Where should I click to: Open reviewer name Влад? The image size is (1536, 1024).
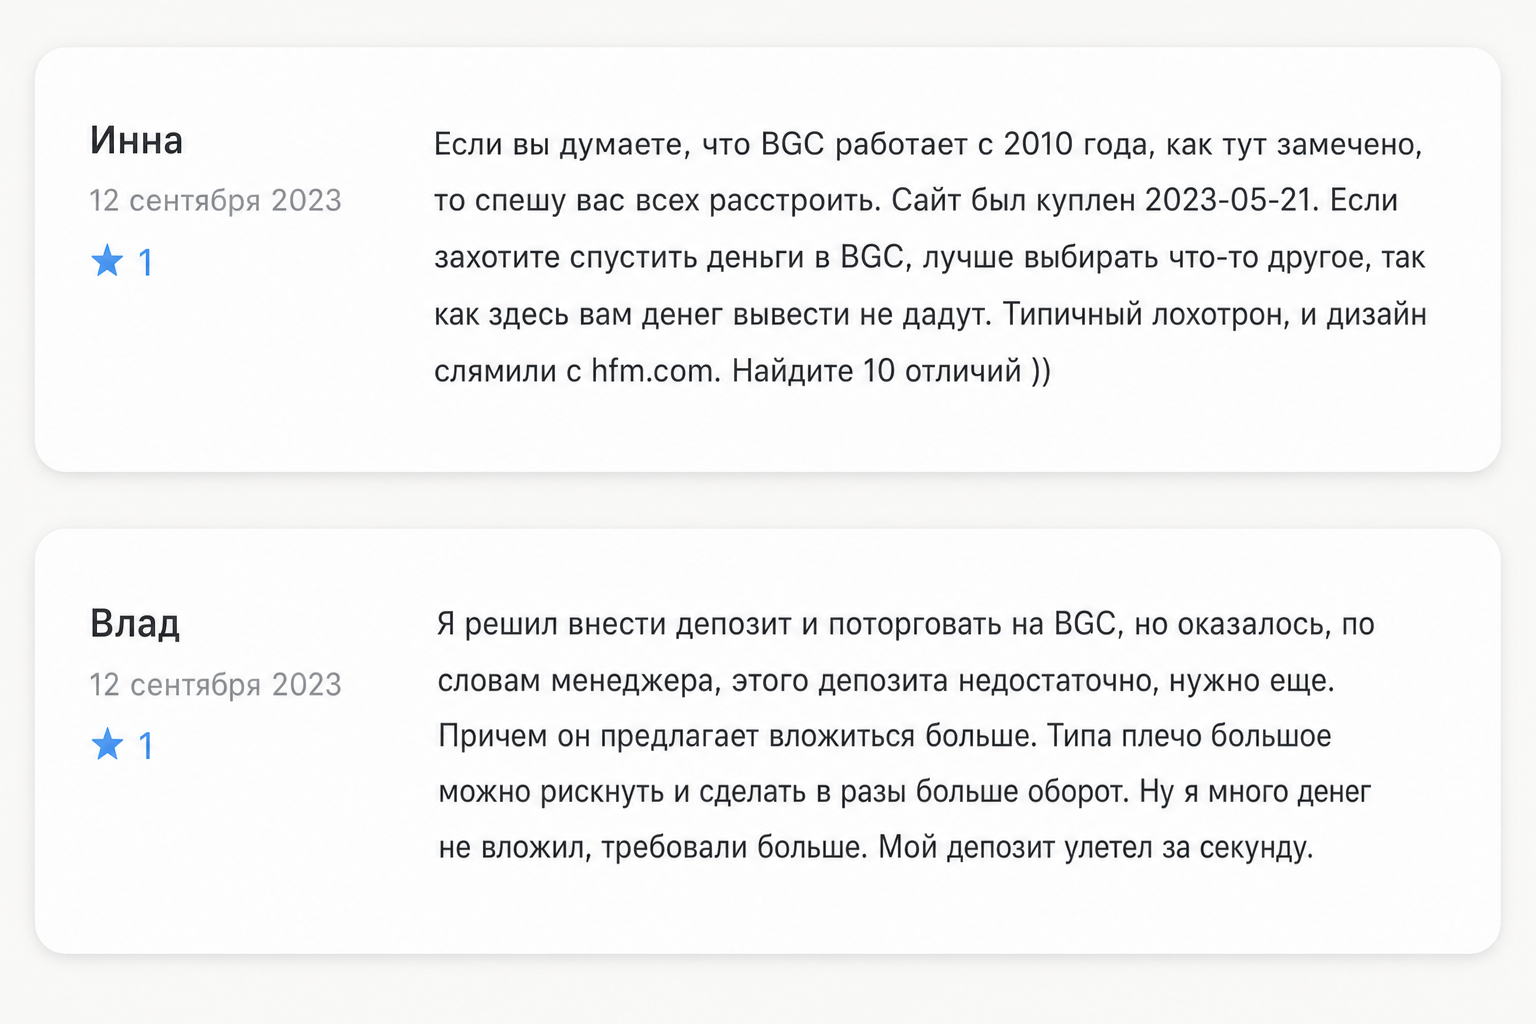135,624
